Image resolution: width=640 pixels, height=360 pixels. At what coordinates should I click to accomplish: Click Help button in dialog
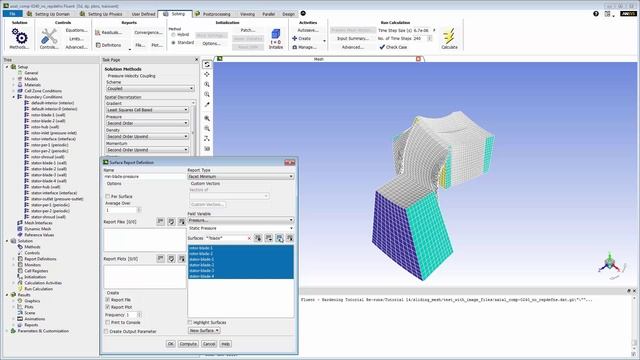(x=225, y=344)
